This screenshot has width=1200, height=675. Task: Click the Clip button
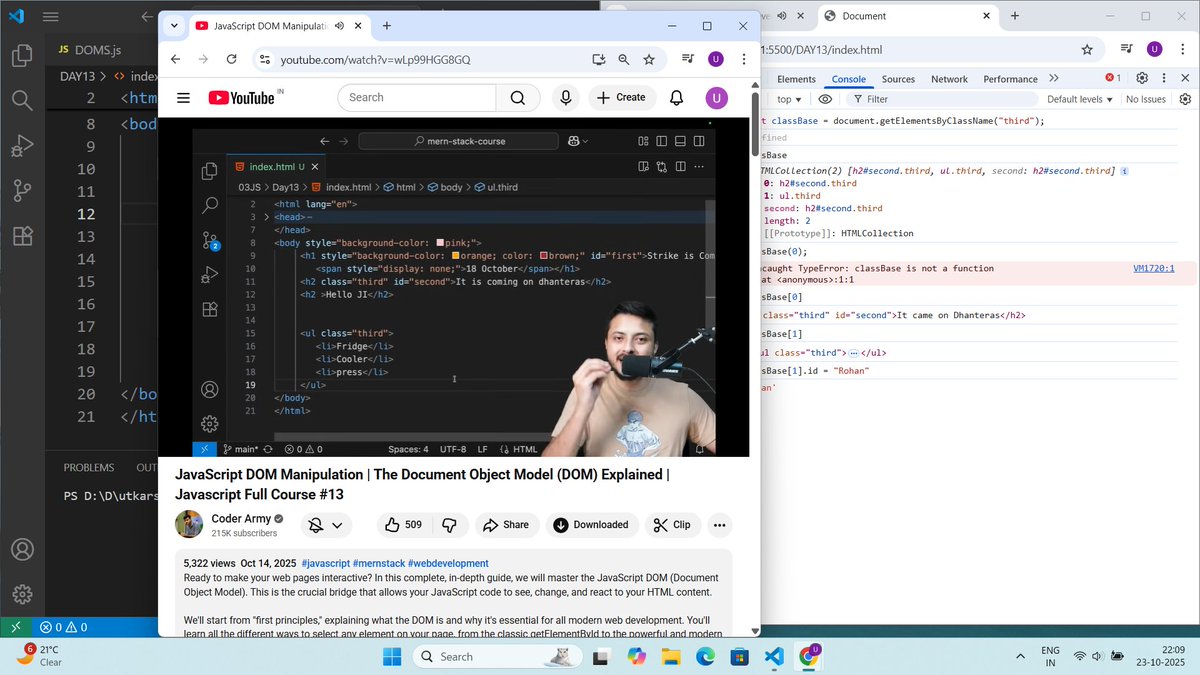672,524
